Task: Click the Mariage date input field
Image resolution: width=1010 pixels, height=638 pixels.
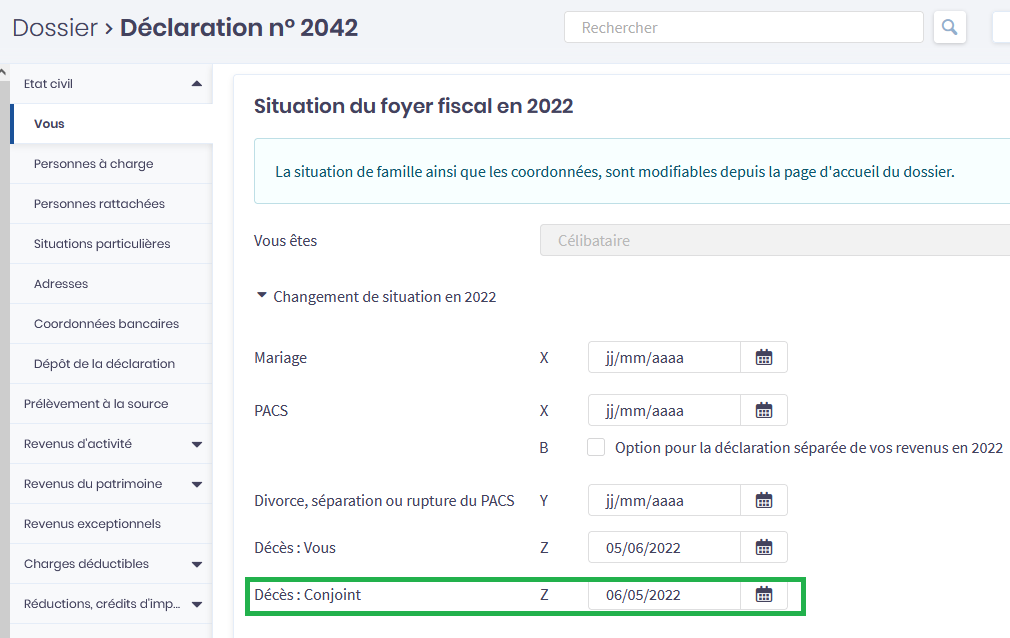Action: click(664, 357)
